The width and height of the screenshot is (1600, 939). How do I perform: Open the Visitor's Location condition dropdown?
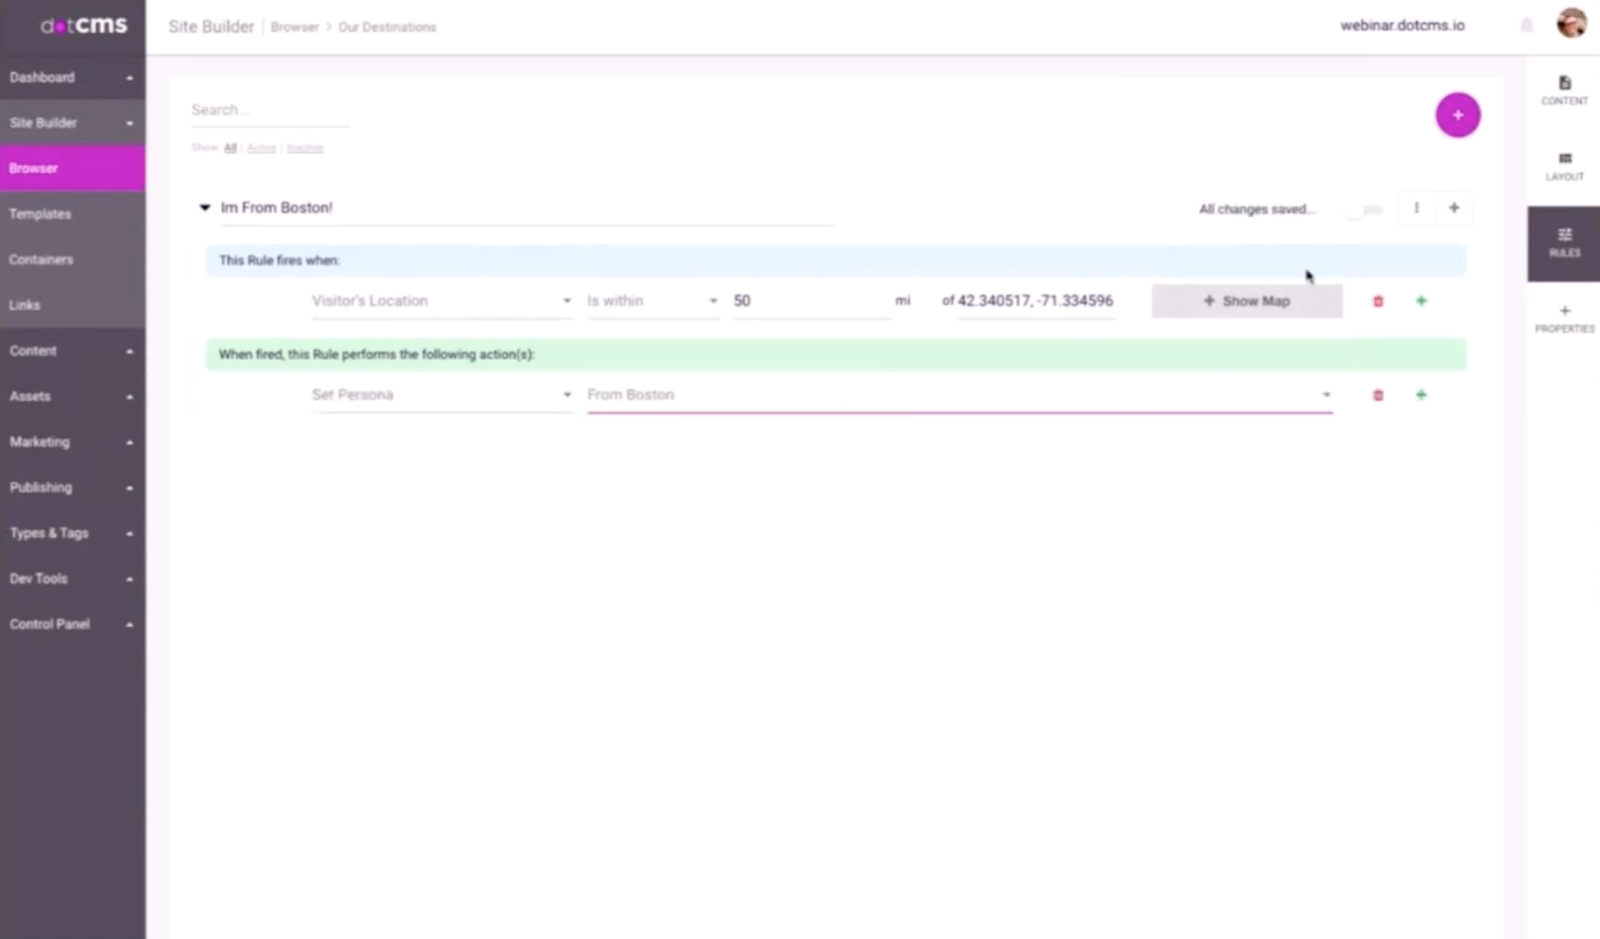tap(441, 301)
